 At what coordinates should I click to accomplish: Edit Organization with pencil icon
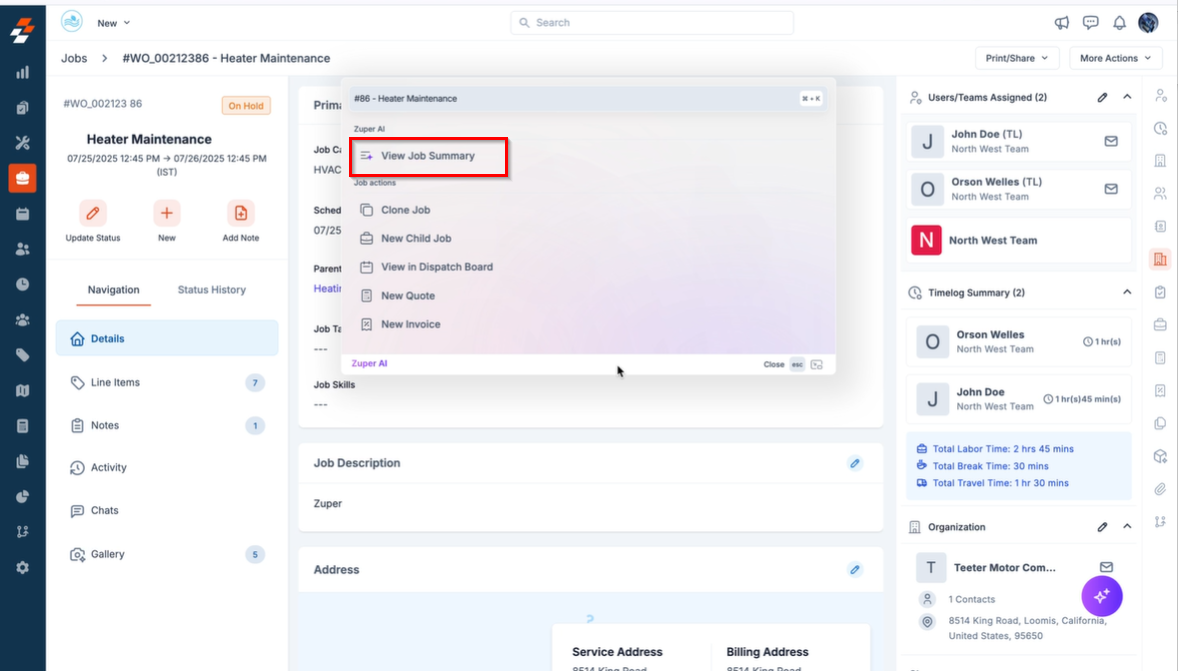(x=1102, y=527)
